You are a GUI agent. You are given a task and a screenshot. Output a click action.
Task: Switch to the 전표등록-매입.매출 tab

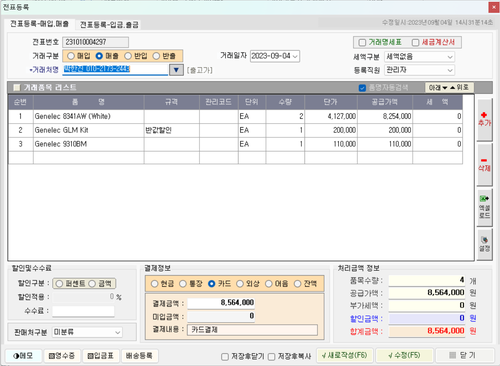coord(39,24)
